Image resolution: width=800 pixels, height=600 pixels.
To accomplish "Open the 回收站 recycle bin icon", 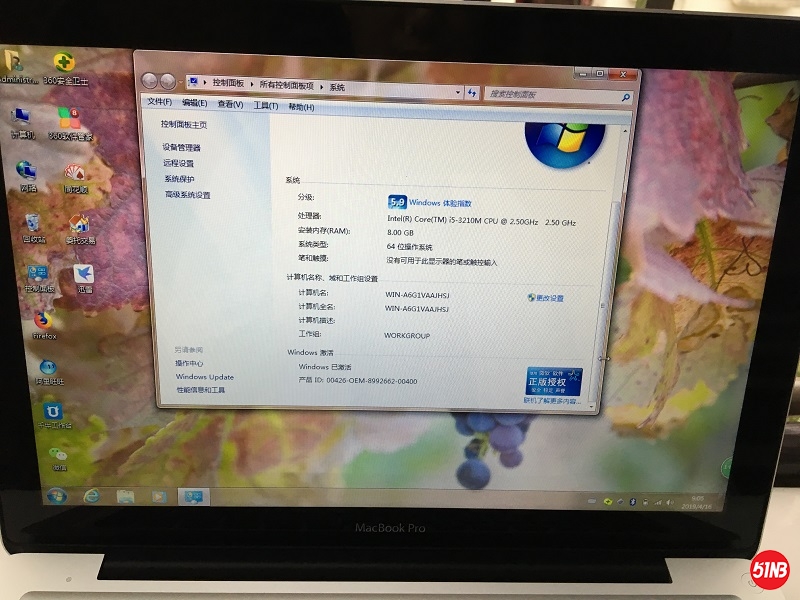I will tap(33, 223).
